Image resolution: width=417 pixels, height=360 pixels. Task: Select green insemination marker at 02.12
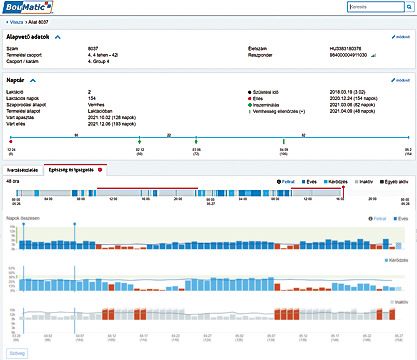point(139,142)
